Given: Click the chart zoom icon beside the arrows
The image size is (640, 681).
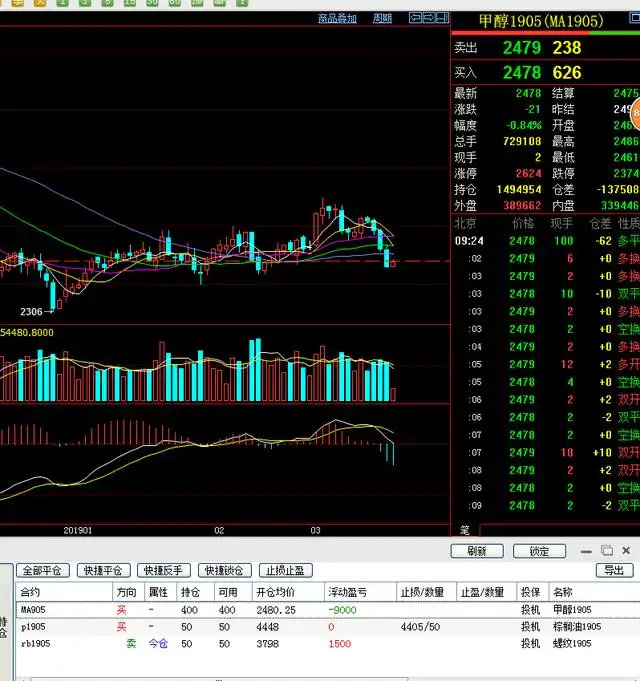Looking at the screenshot, I should click(x=442, y=18).
